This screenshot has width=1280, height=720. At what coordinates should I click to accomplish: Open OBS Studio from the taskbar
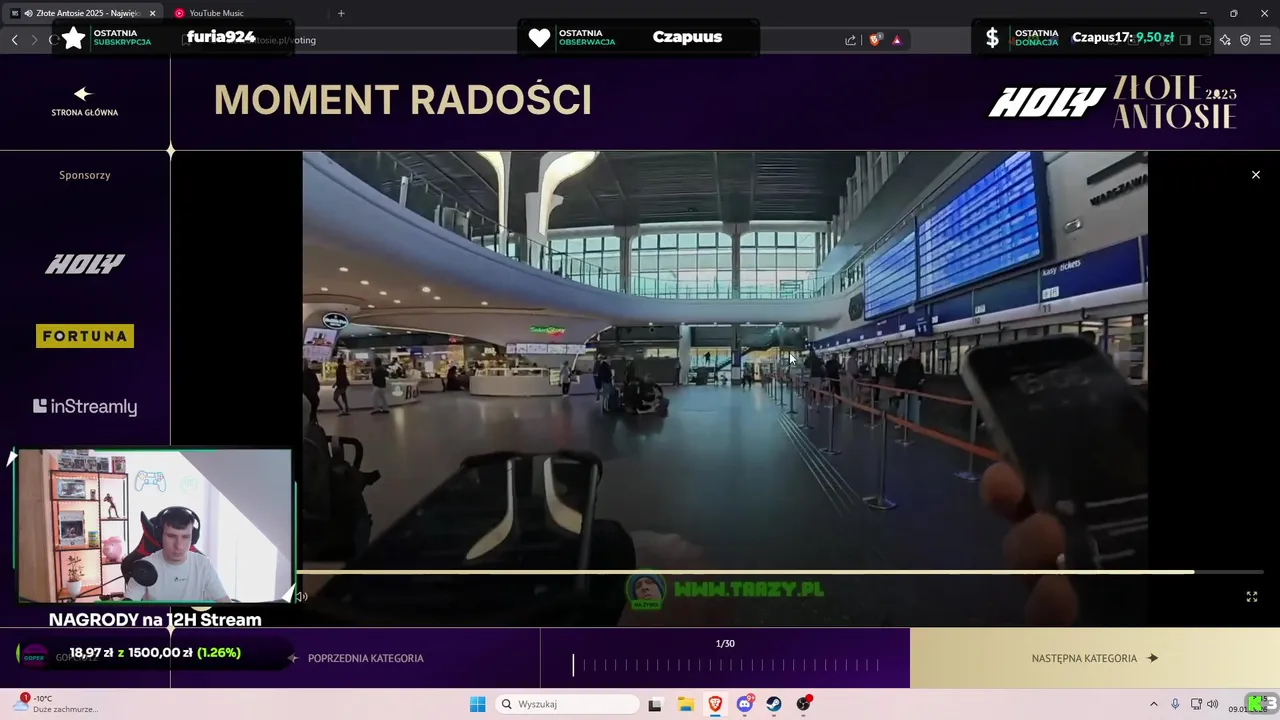803,704
